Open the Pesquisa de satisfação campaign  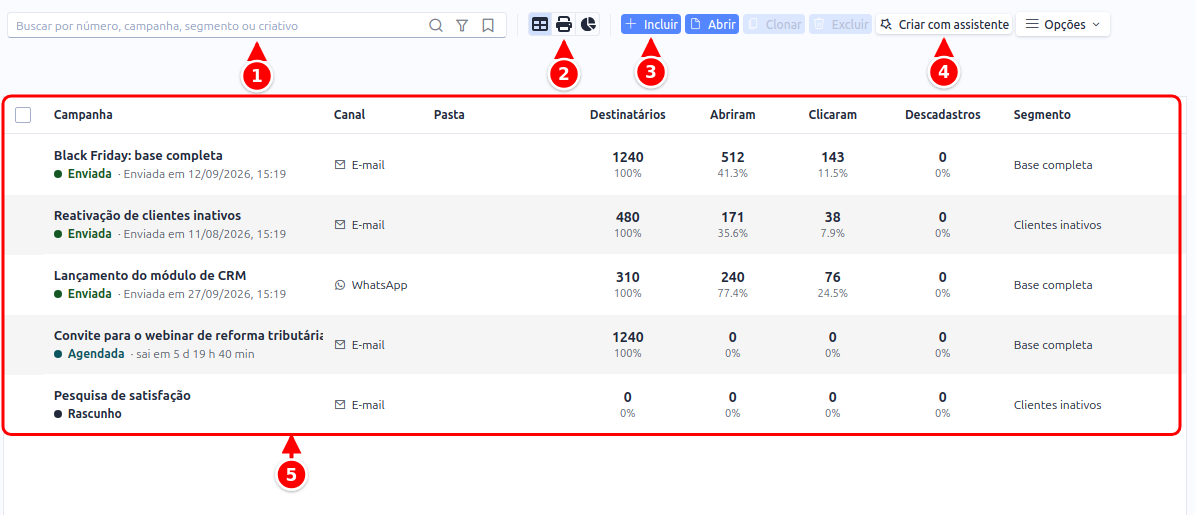point(122,396)
